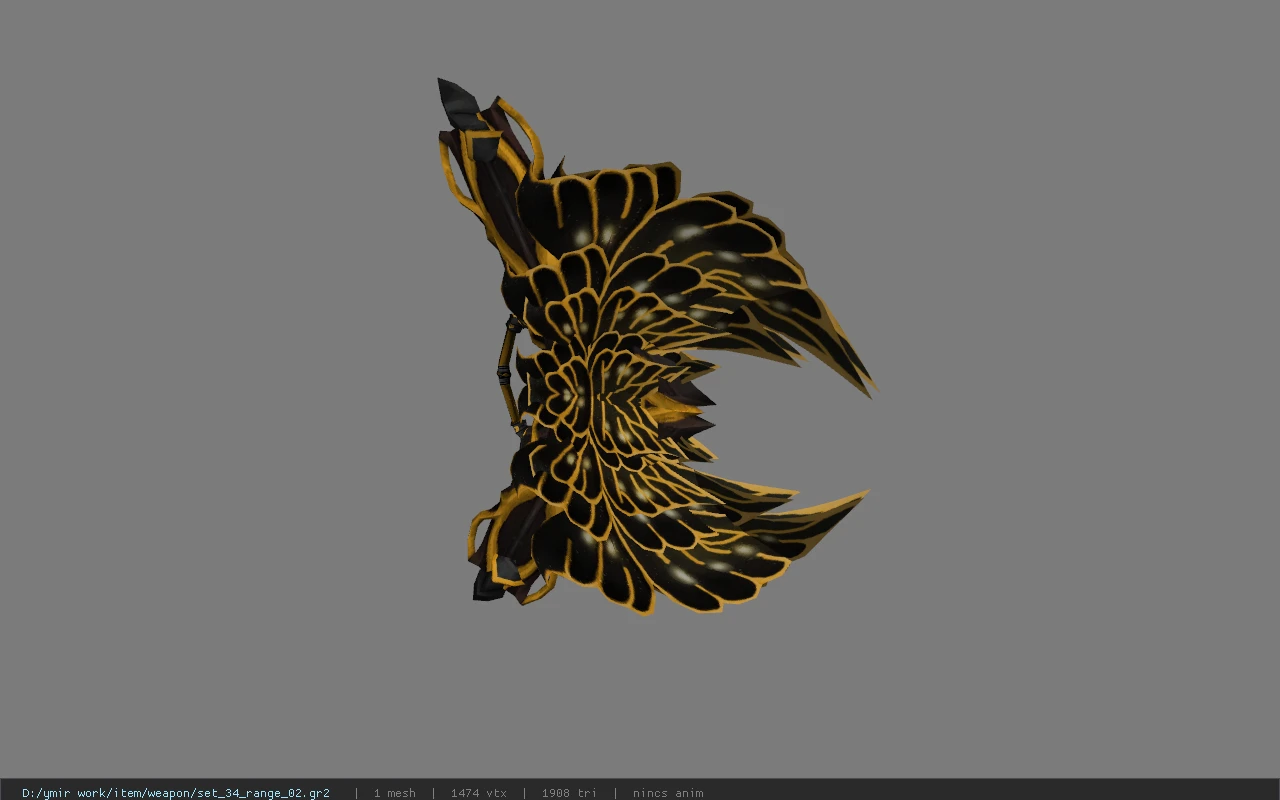Click the '1 mesh' status entry
Screen dimensions: 1280x800
[394, 793]
